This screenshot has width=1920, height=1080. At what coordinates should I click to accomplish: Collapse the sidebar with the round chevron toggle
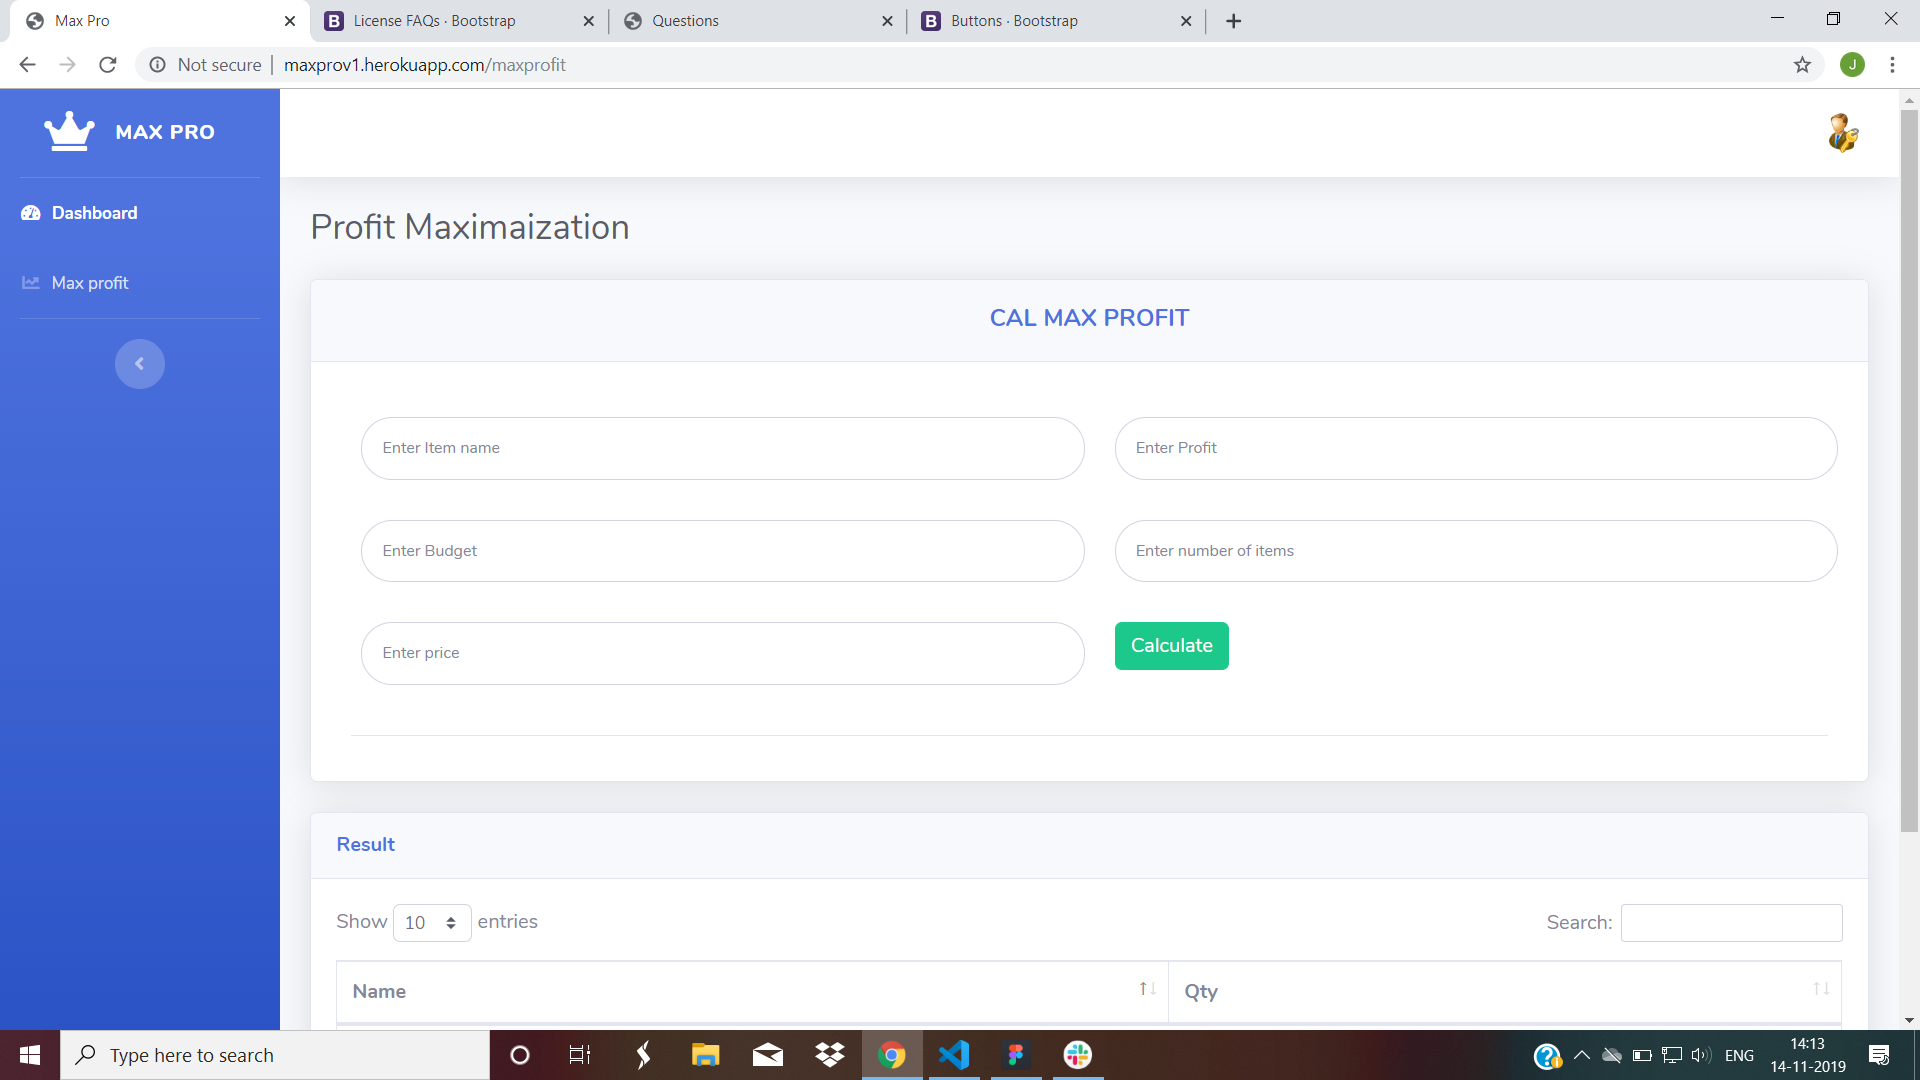140,364
